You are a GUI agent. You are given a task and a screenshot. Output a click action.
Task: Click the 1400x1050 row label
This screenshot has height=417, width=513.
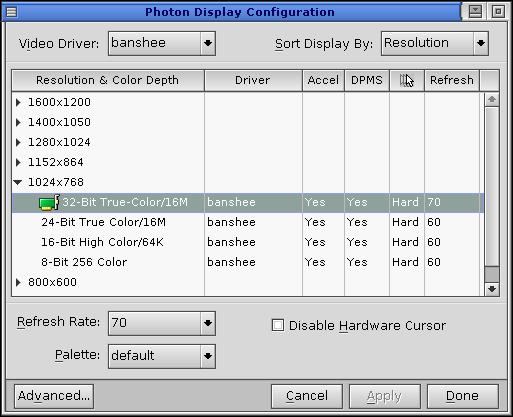(59, 122)
